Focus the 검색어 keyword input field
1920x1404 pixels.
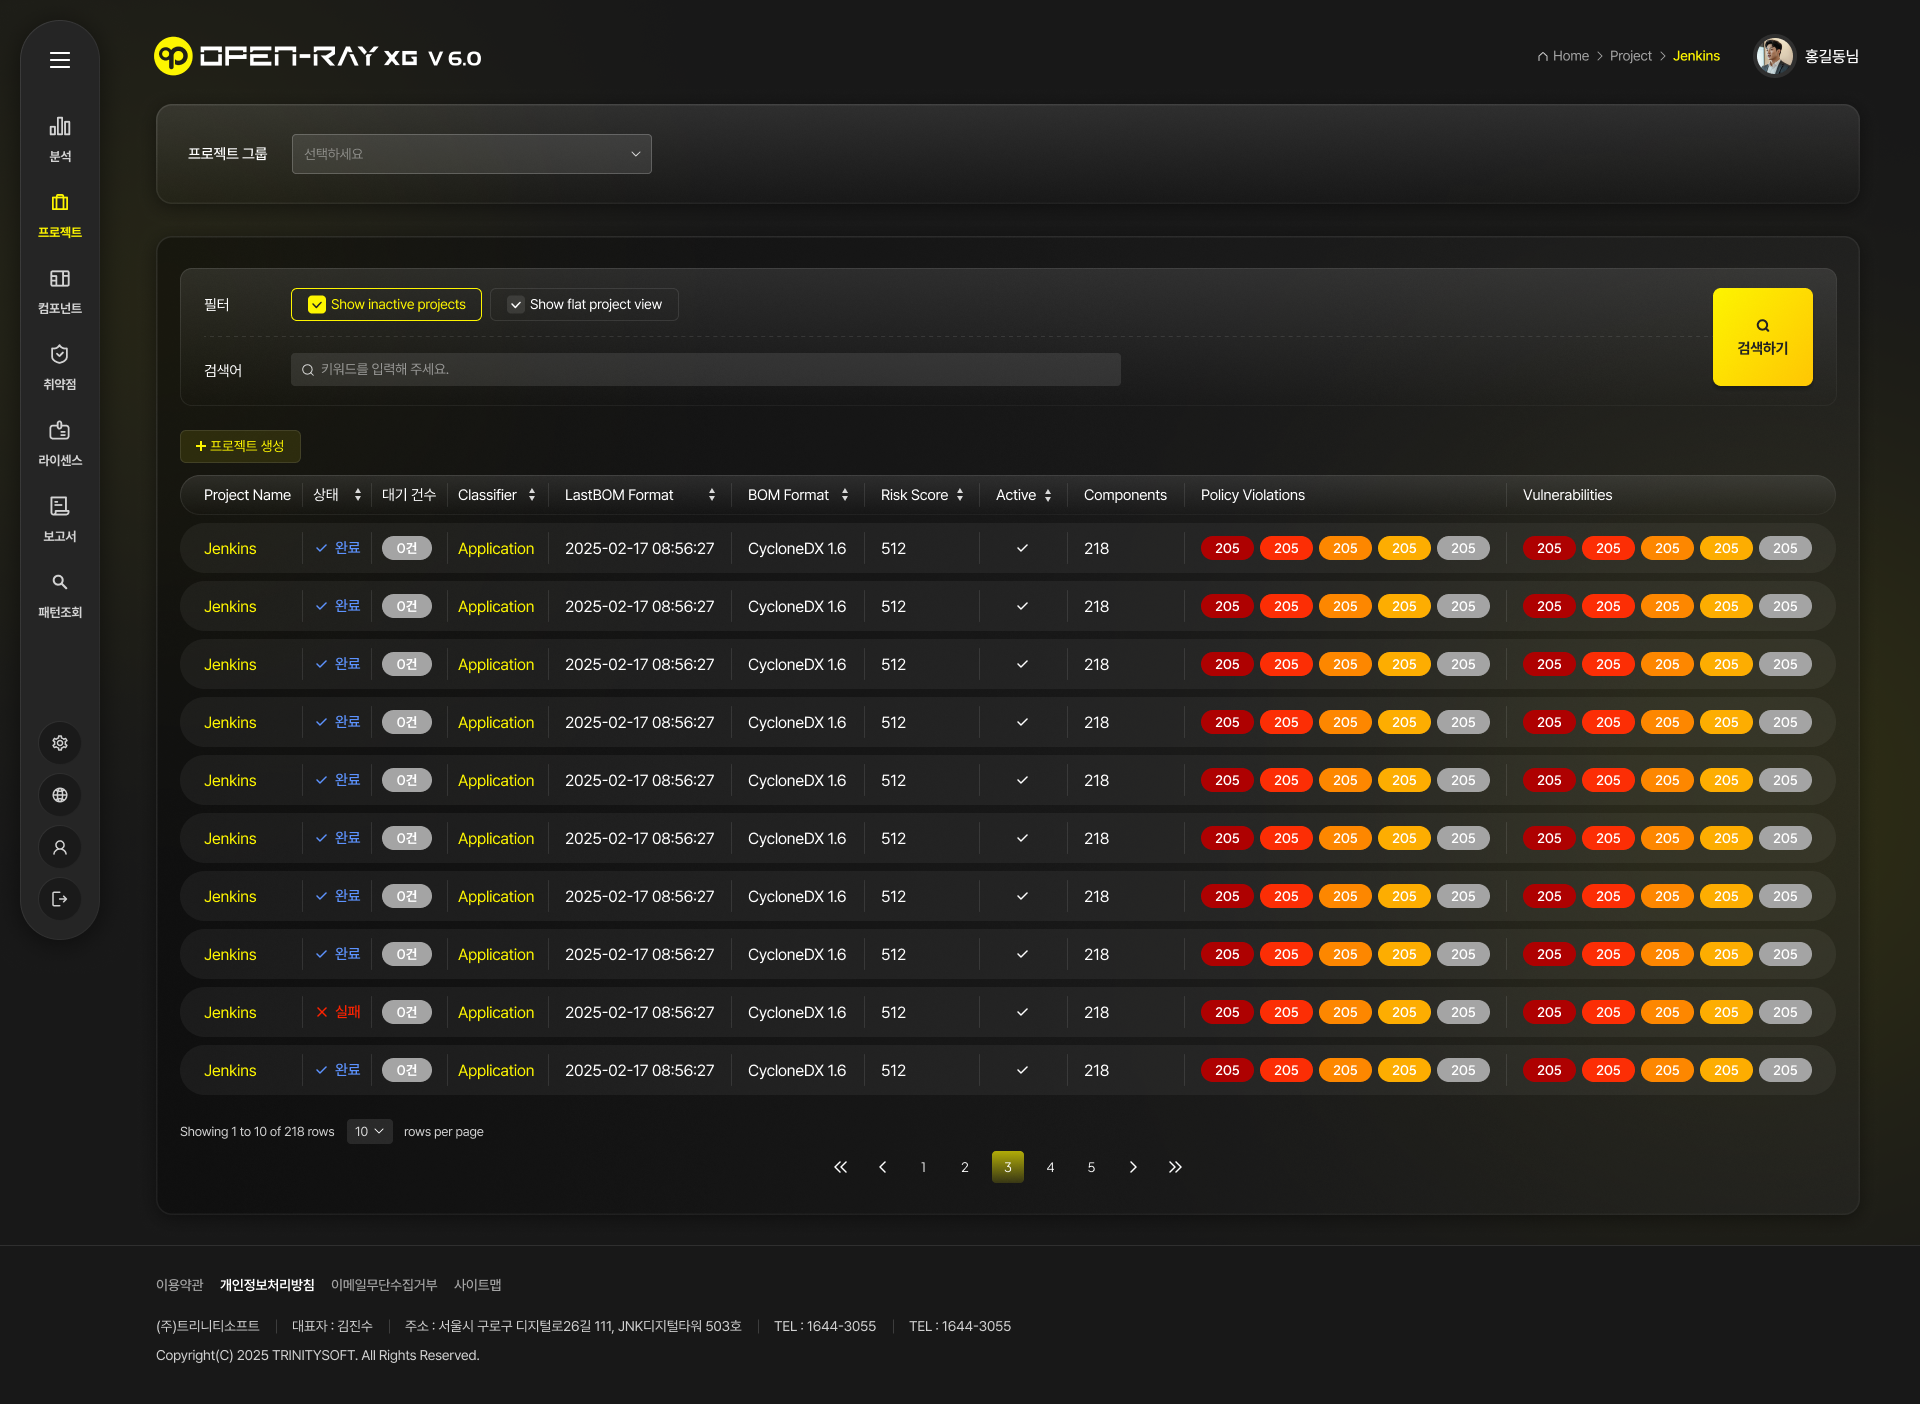tap(705, 369)
